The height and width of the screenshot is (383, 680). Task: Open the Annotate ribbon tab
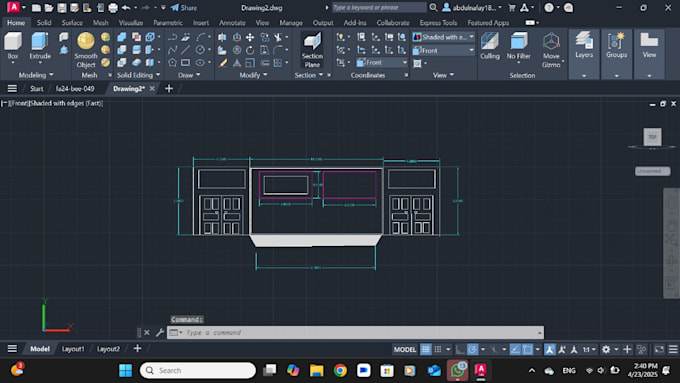point(232,23)
